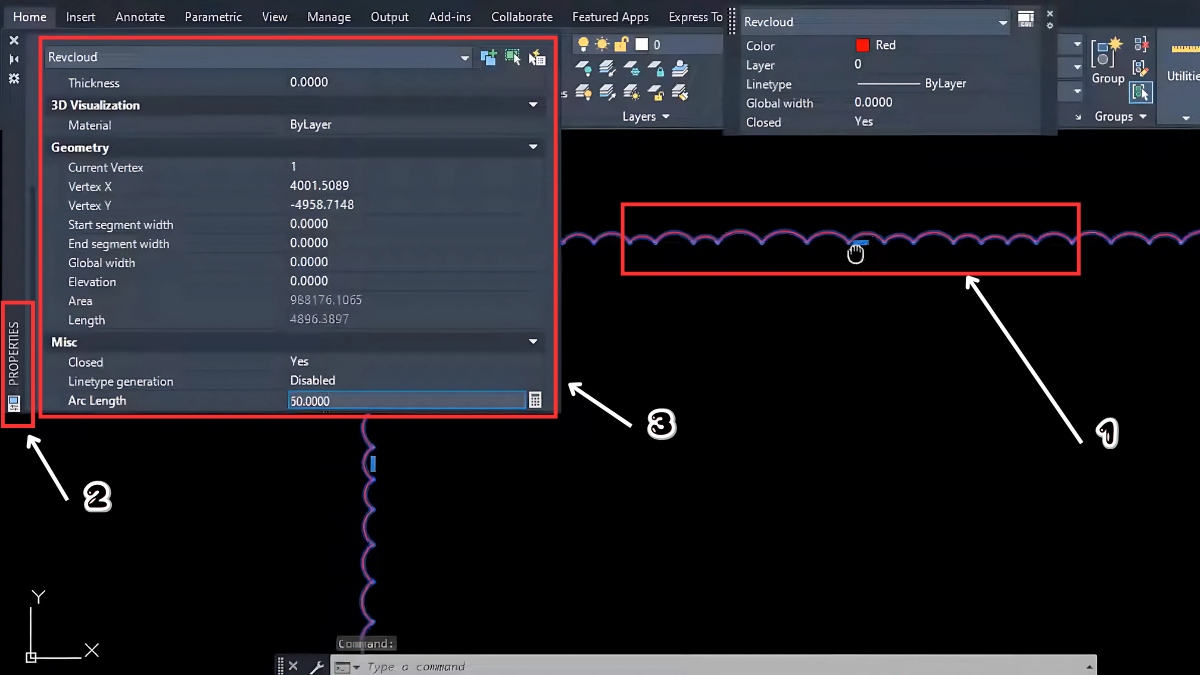Click the Type a command input

tap(415, 666)
